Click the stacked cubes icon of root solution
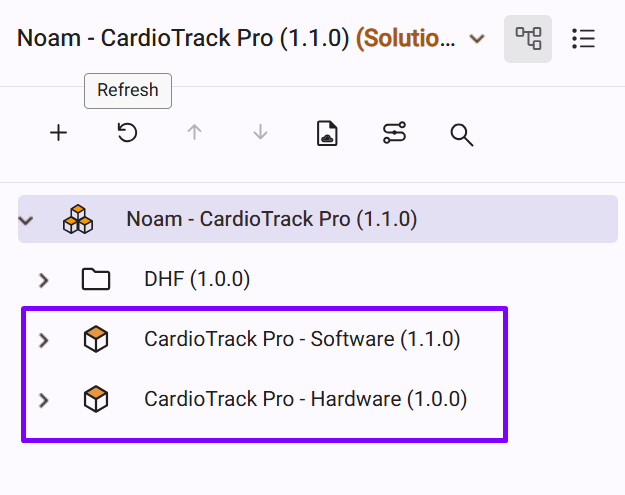Image resolution: width=625 pixels, height=495 pixels. point(78,219)
